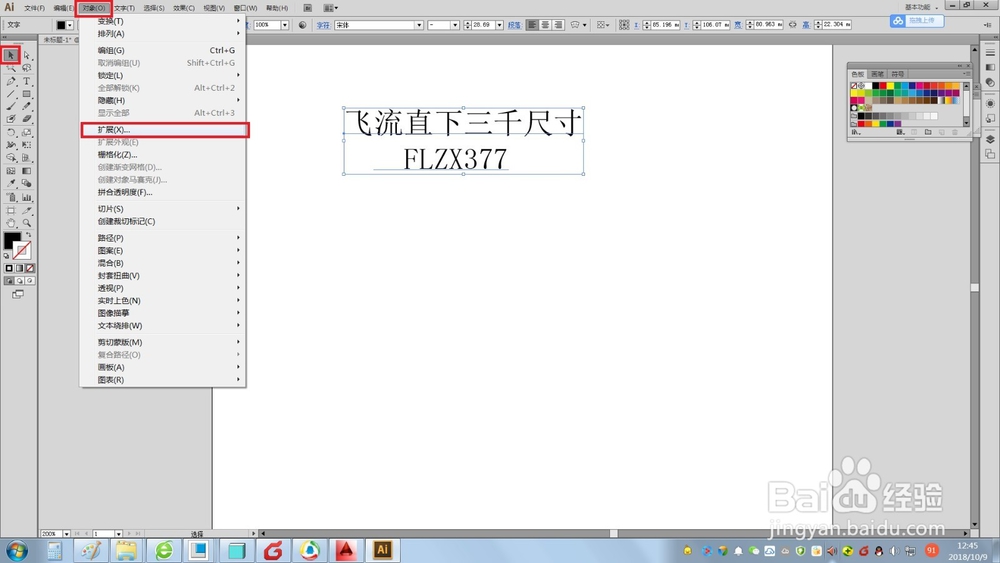Open the 基本功能 workspace switcher
Screen dimensions: 1000x563
[x=921, y=7]
